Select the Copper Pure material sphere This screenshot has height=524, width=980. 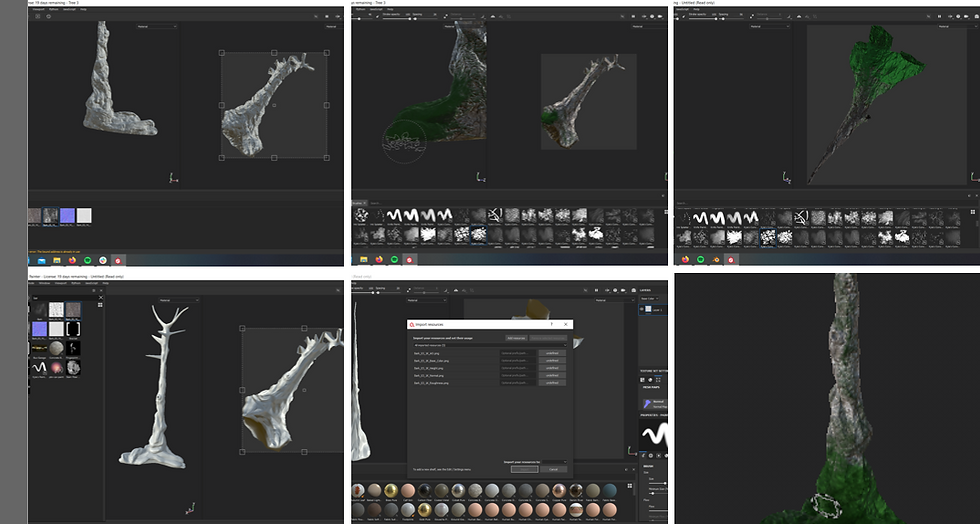(559, 491)
